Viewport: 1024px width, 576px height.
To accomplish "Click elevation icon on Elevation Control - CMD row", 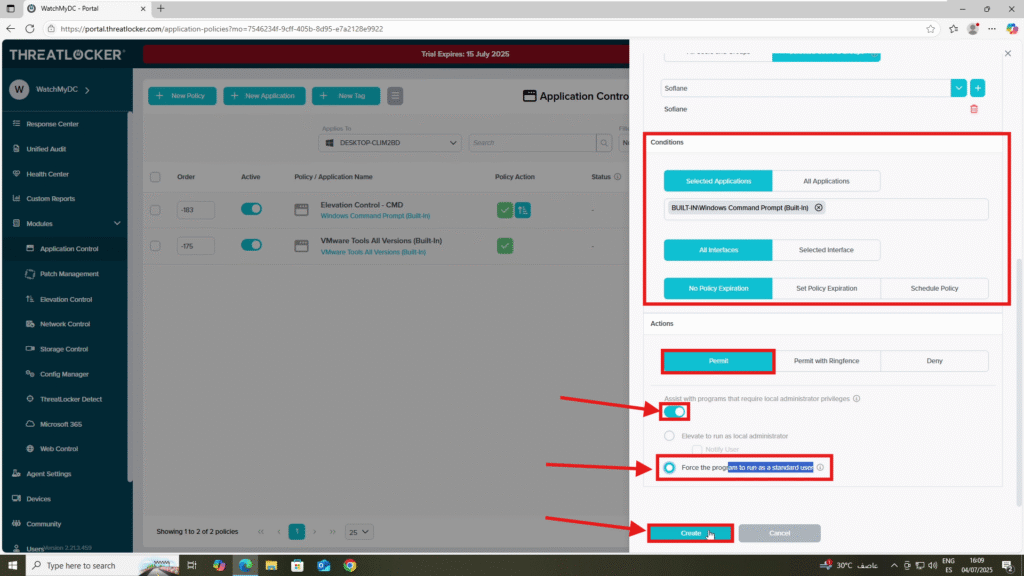I will [522, 210].
